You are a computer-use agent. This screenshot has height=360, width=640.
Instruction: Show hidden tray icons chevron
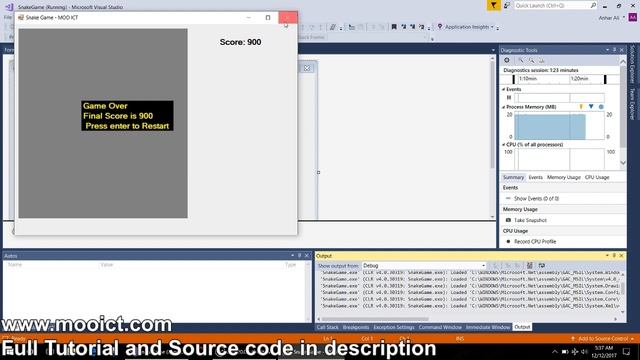point(555,351)
